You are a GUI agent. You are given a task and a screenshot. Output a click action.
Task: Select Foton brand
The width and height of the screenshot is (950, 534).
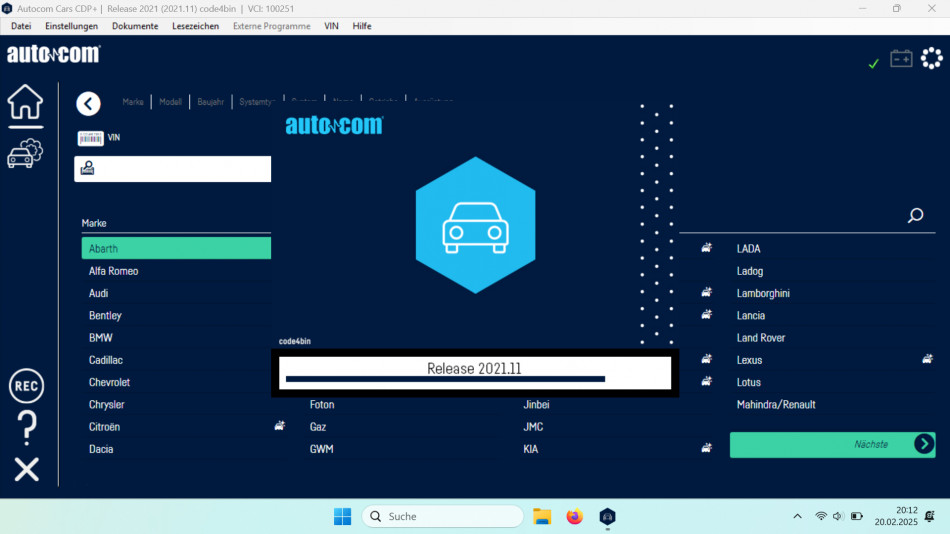[322, 404]
